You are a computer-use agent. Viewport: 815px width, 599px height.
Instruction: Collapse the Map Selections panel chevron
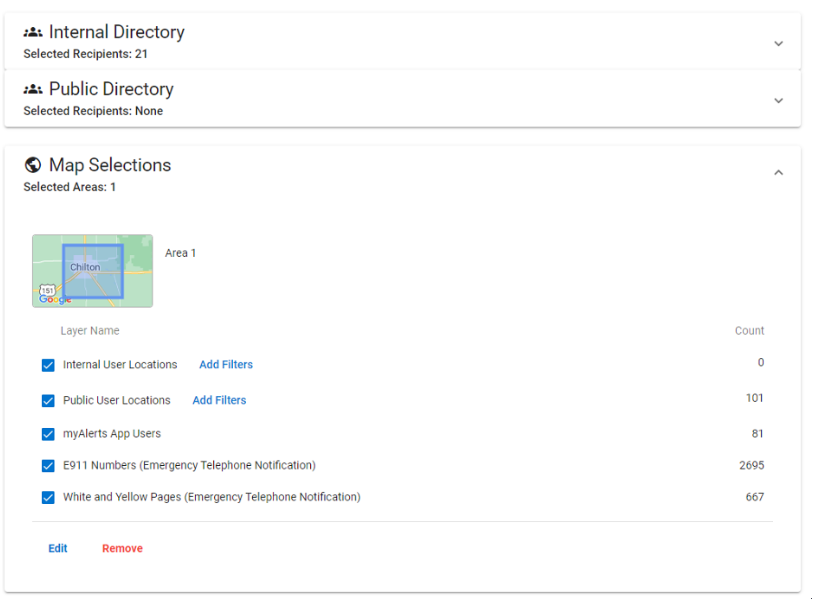pyautogui.click(x=778, y=172)
